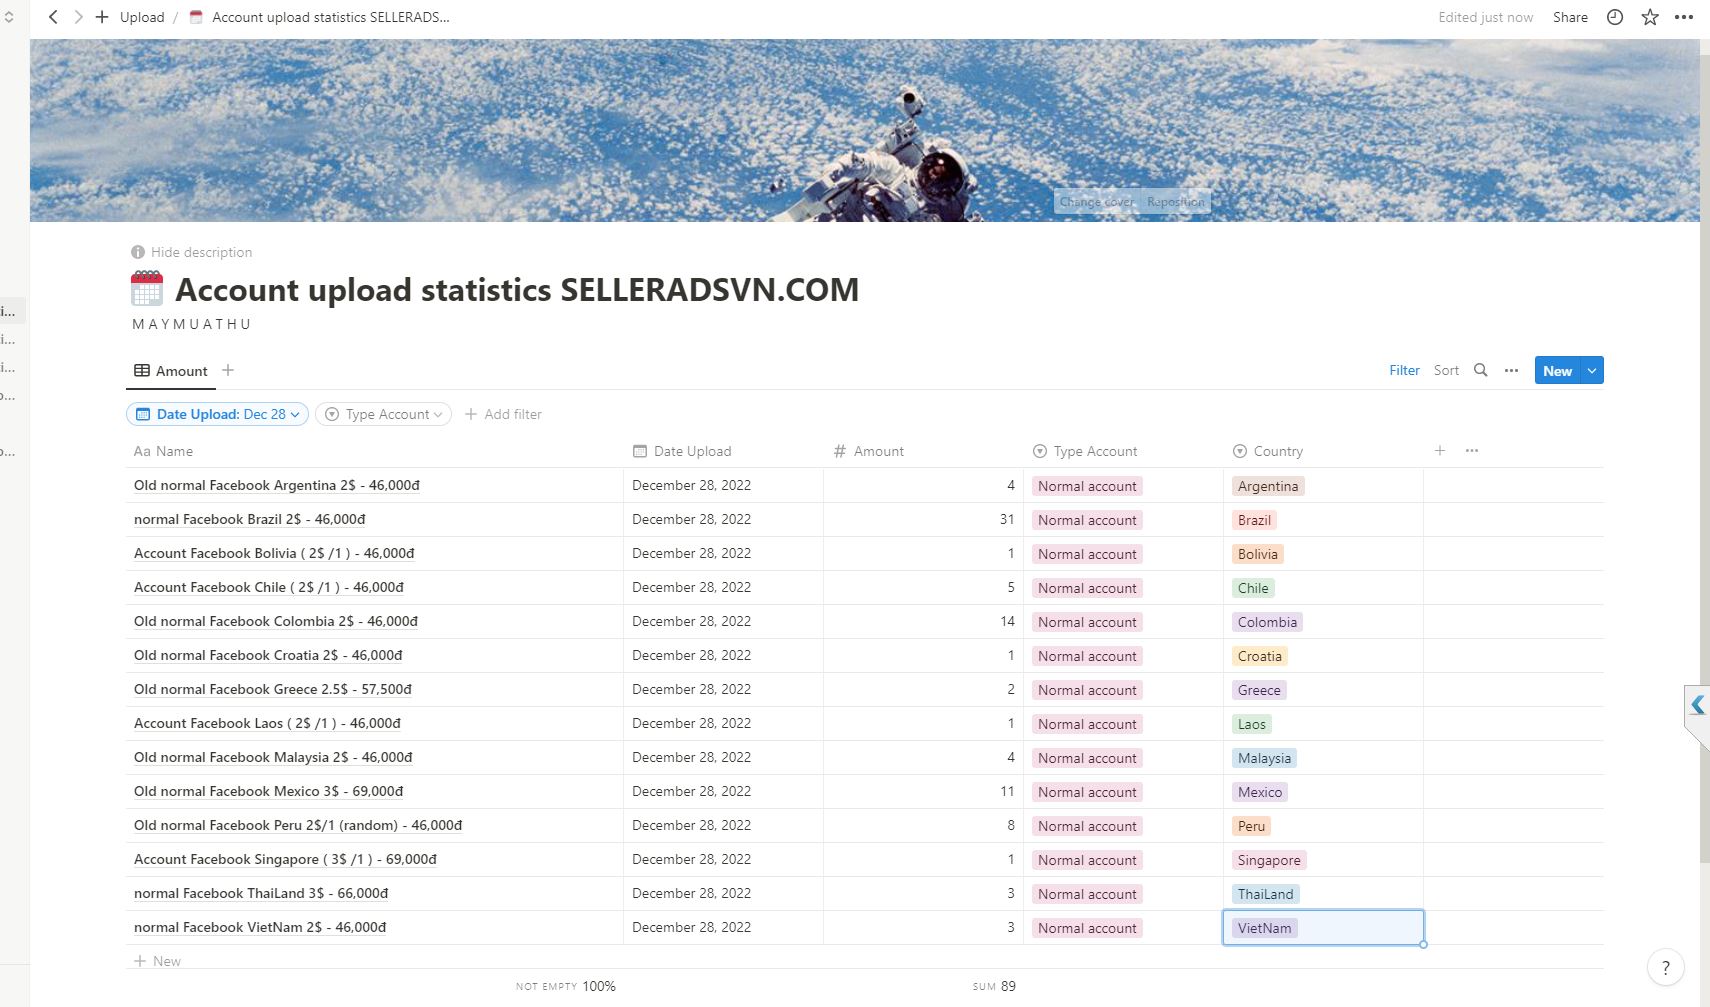The image size is (1710, 1007).
Task: Go forward with the right arrow
Action: 78,17
